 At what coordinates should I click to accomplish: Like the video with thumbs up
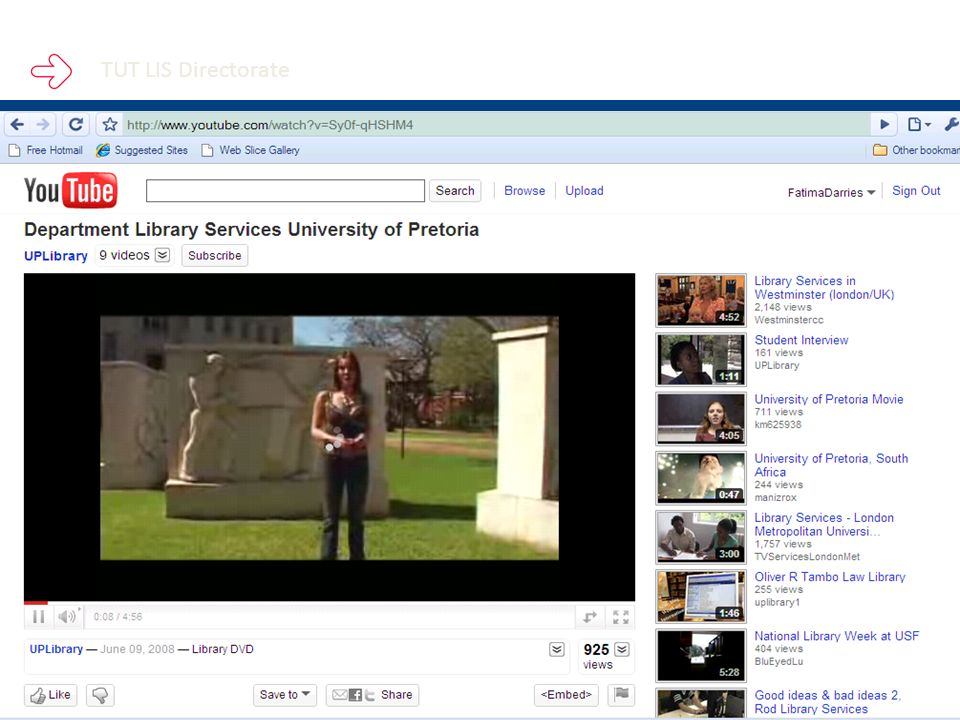51,695
